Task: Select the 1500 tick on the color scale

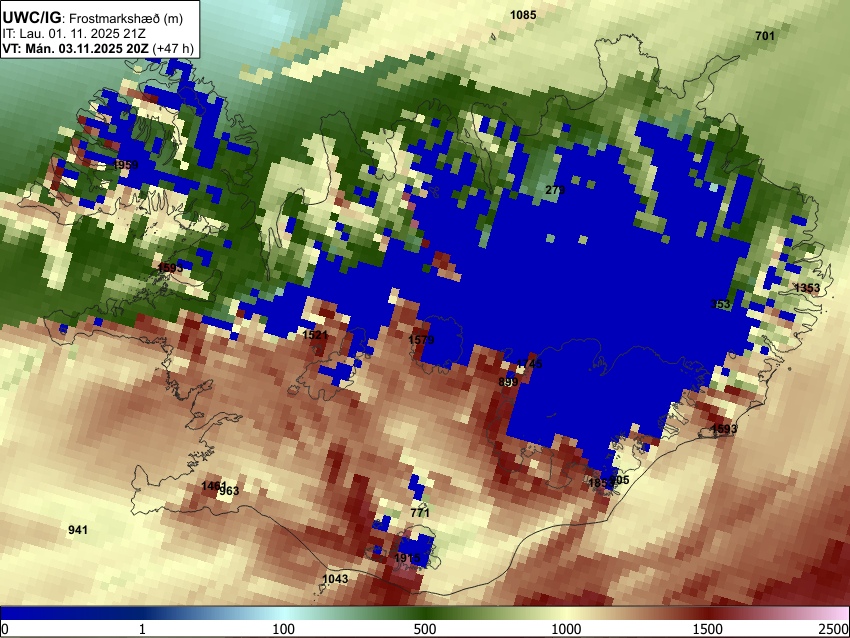Action: click(x=708, y=629)
